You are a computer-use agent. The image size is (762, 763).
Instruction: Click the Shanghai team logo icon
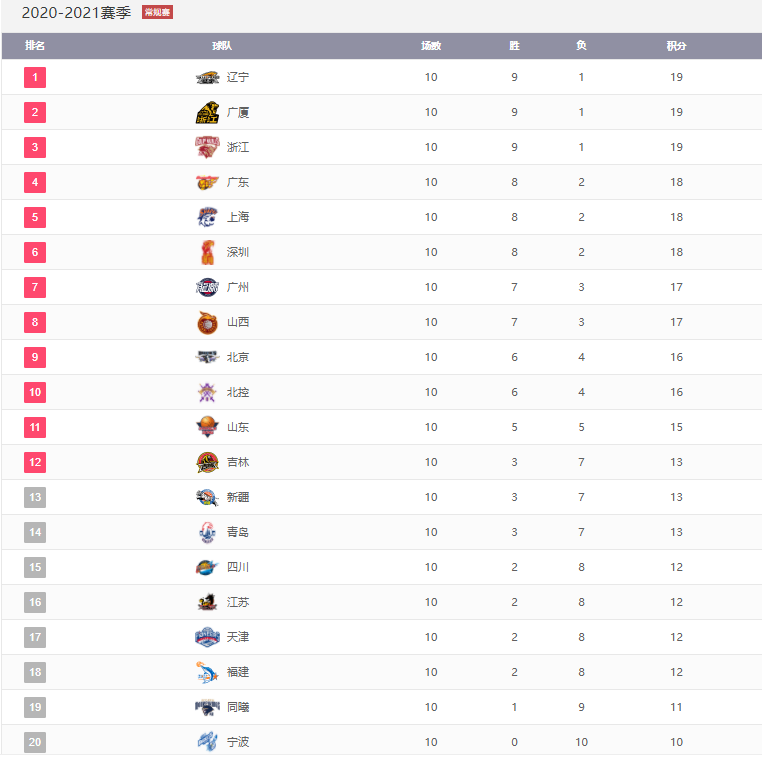tap(207, 217)
